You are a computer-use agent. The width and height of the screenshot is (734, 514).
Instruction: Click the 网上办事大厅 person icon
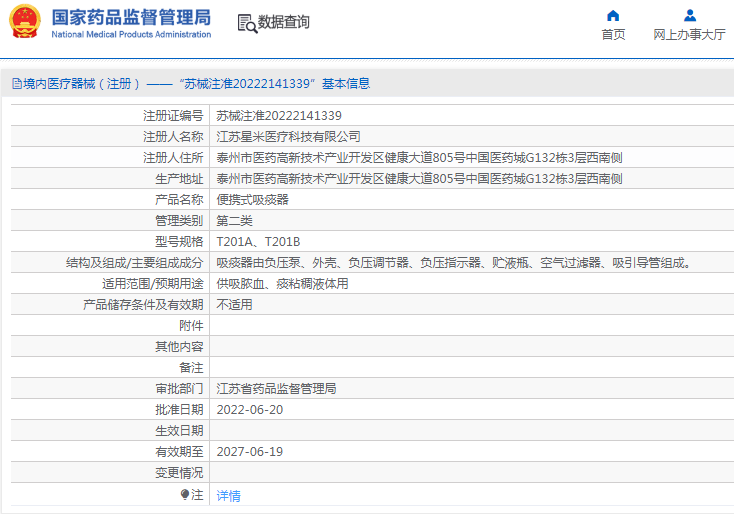click(x=689, y=15)
